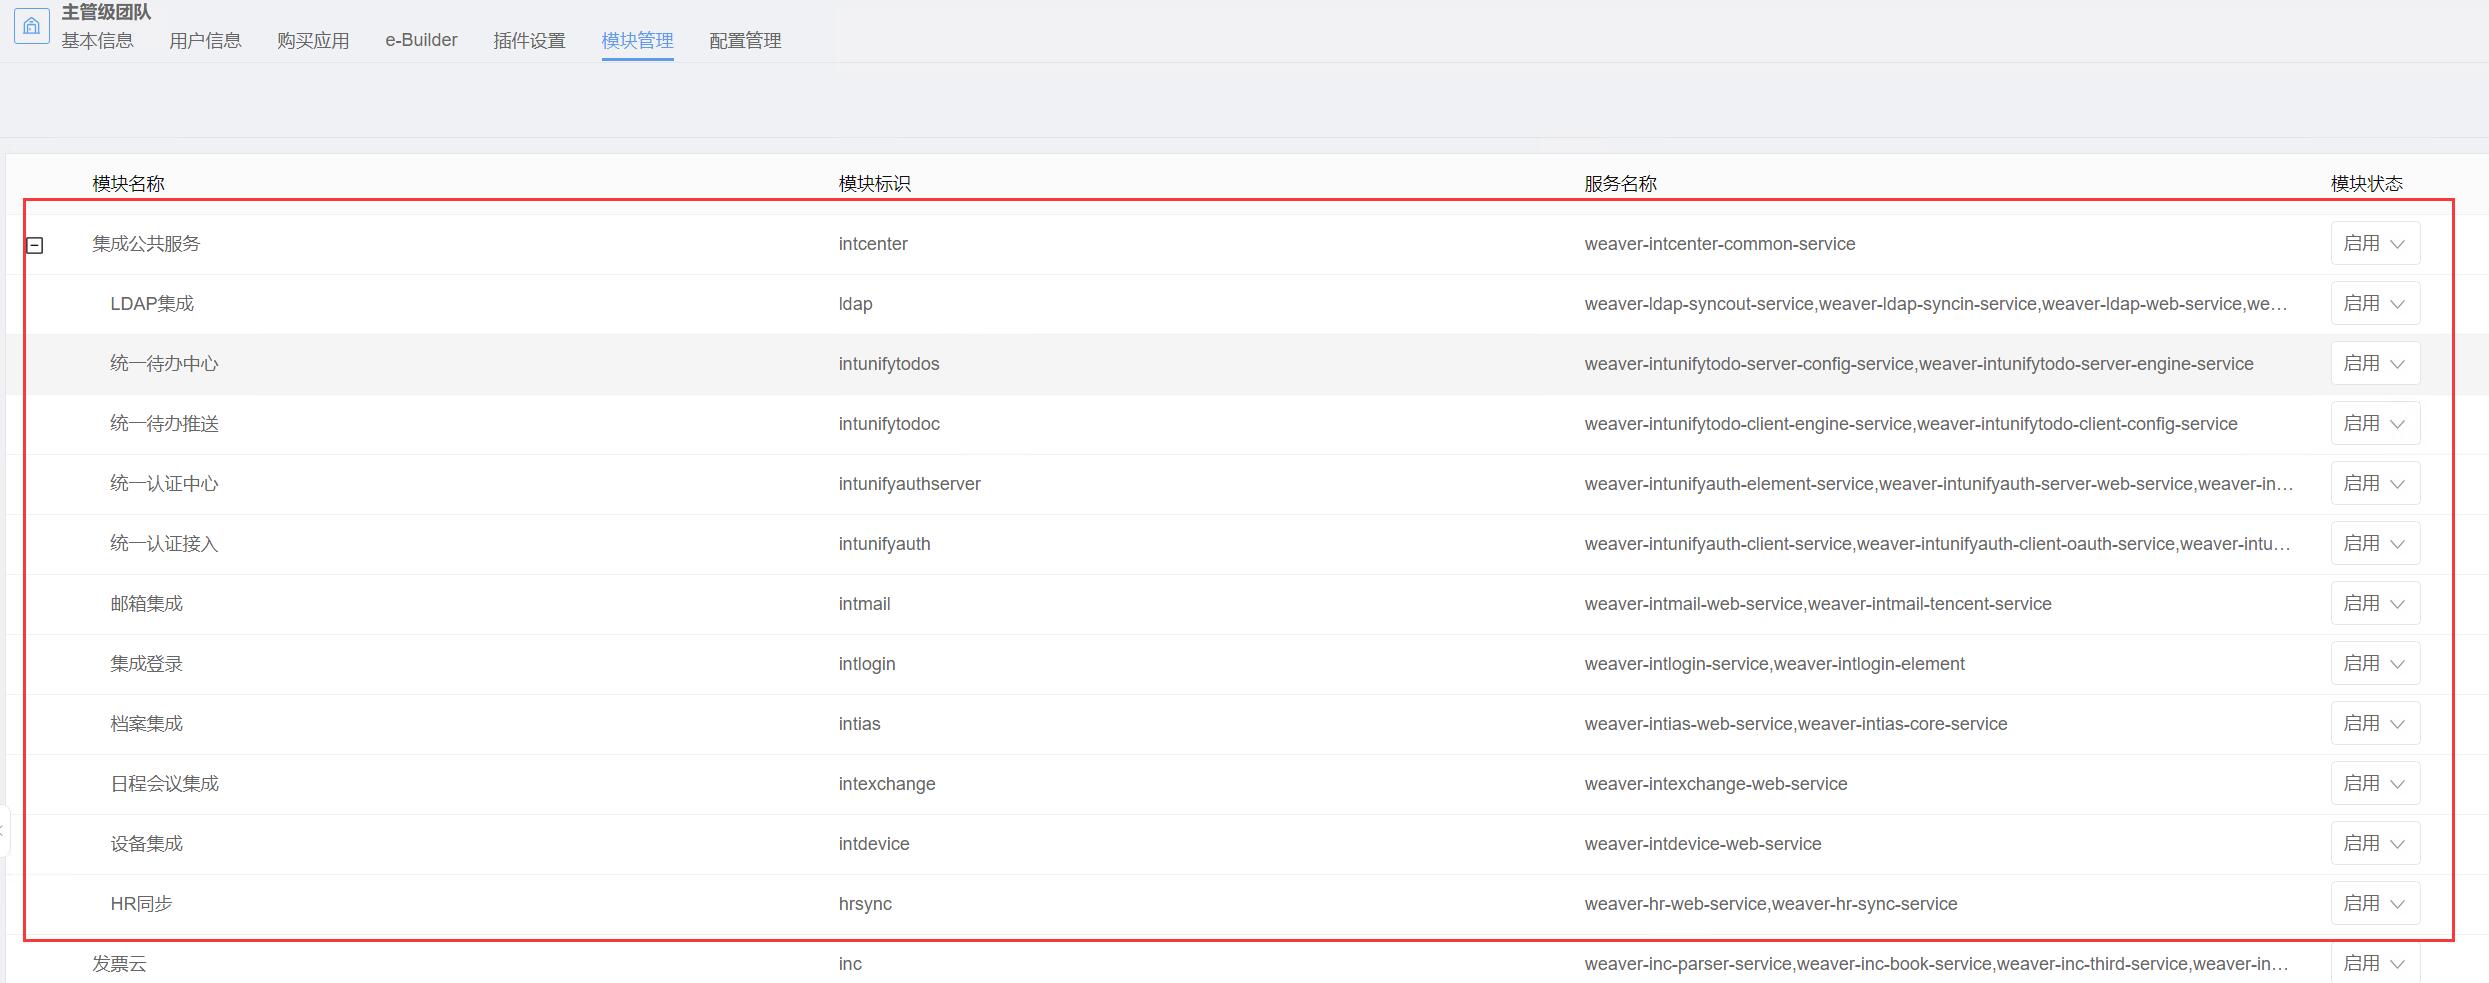Switch to the 用户信息 tab
Image resolution: width=2489 pixels, height=983 pixels.
tap(205, 41)
